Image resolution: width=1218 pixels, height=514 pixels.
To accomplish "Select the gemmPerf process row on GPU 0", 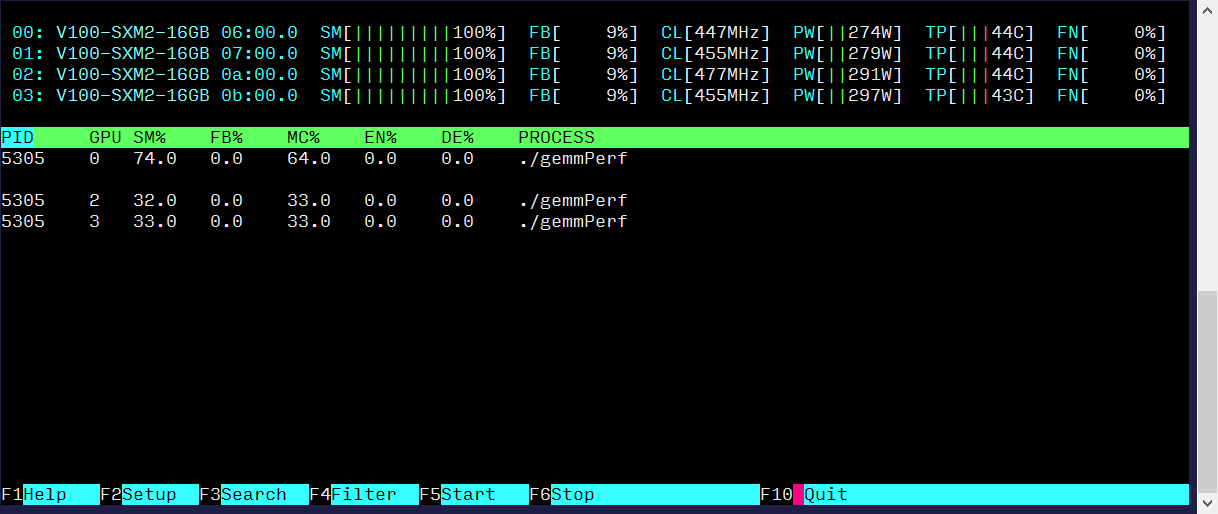I will pyautogui.click(x=595, y=158).
